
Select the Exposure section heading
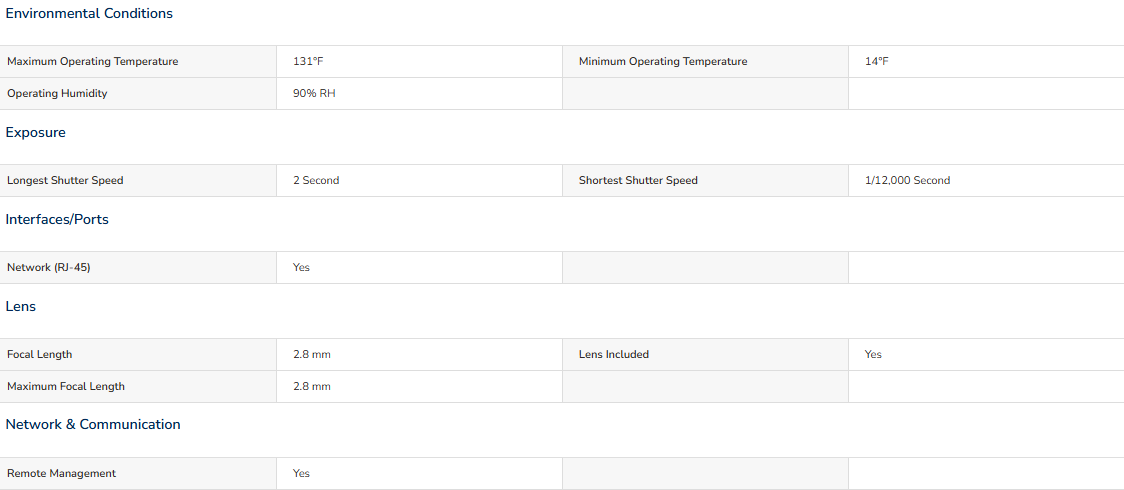36,133
